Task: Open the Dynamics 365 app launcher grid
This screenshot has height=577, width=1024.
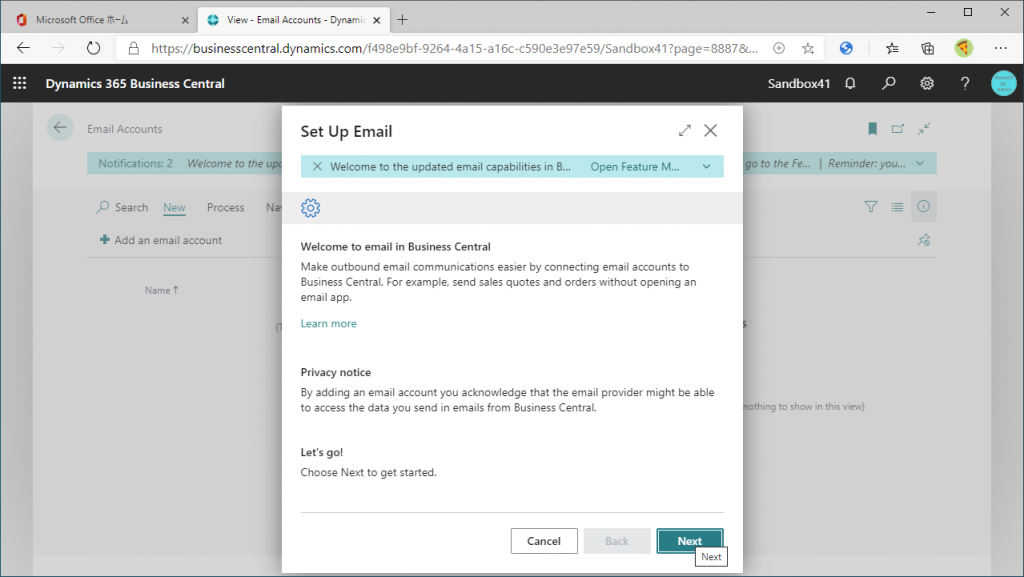Action: point(20,83)
